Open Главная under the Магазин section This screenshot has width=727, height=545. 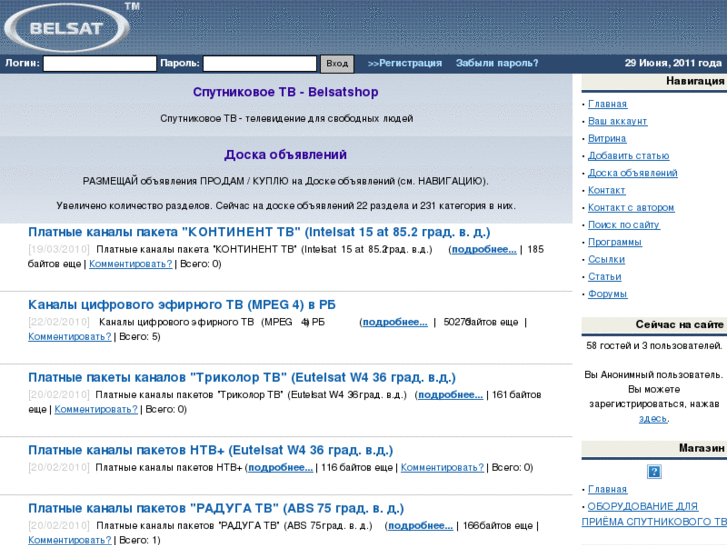[x=607, y=489]
